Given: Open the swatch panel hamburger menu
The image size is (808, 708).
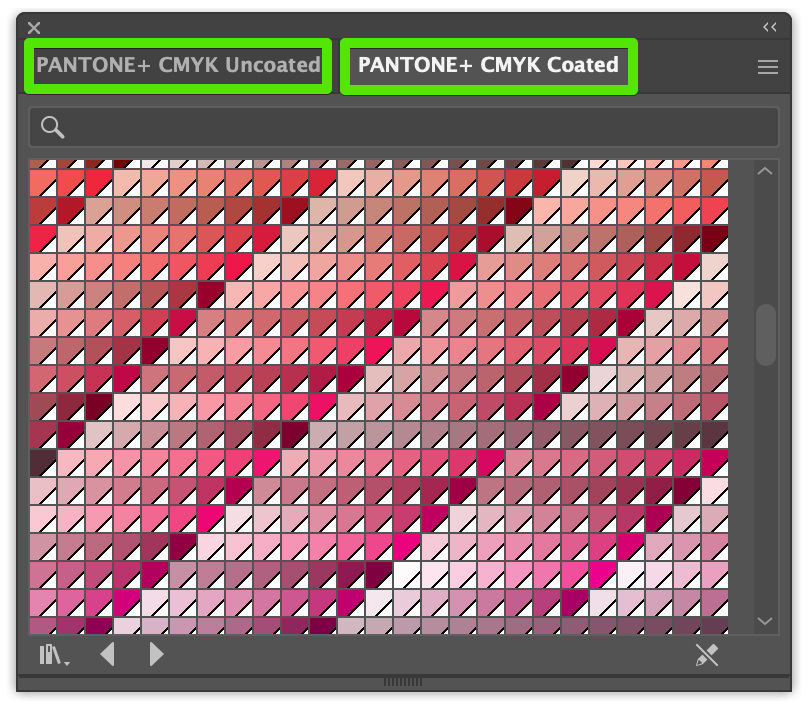Looking at the screenshot, I should tap(768, 67).
